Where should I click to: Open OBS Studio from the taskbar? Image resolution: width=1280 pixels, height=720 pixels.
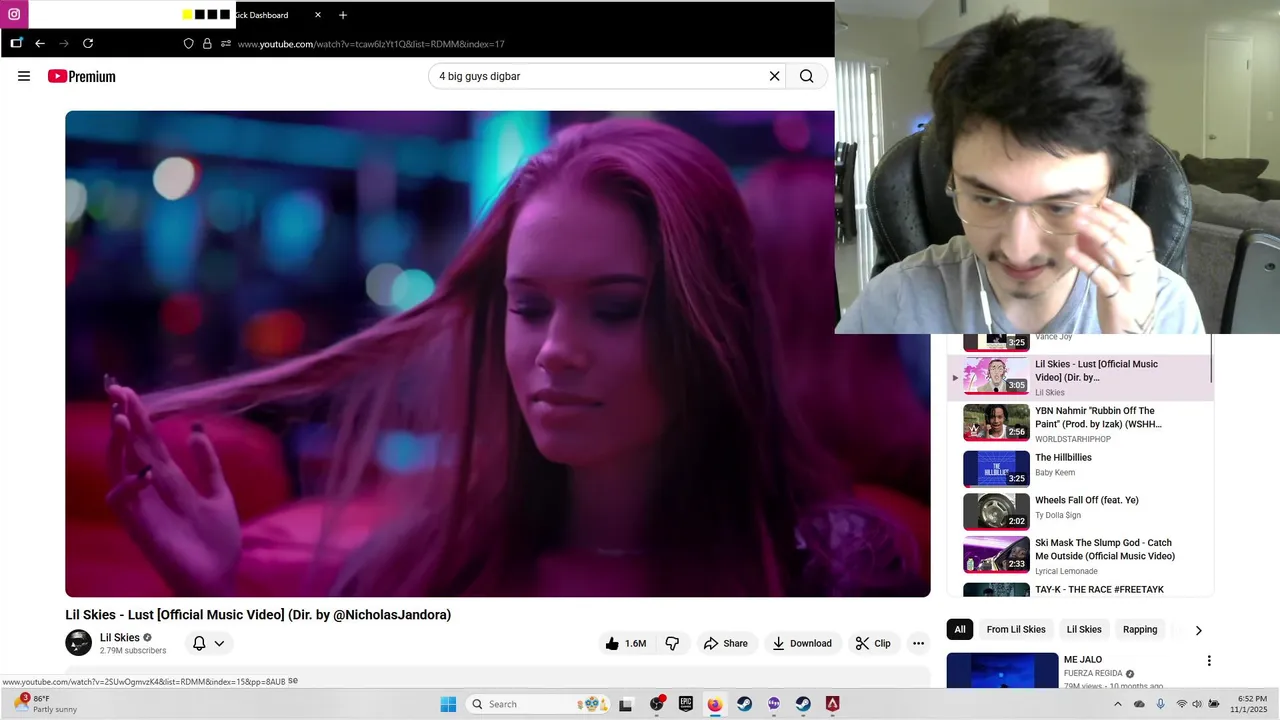pos(657,704)
